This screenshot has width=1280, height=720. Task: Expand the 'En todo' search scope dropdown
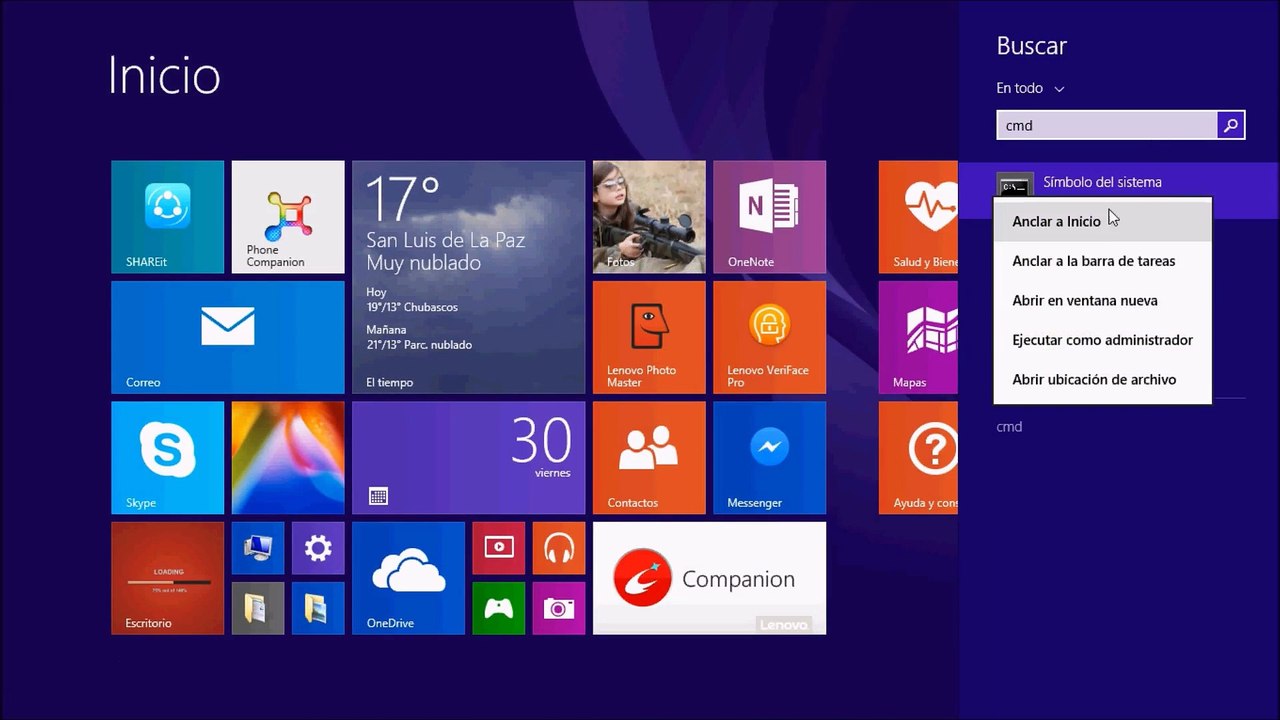[x=1031, y=88]
